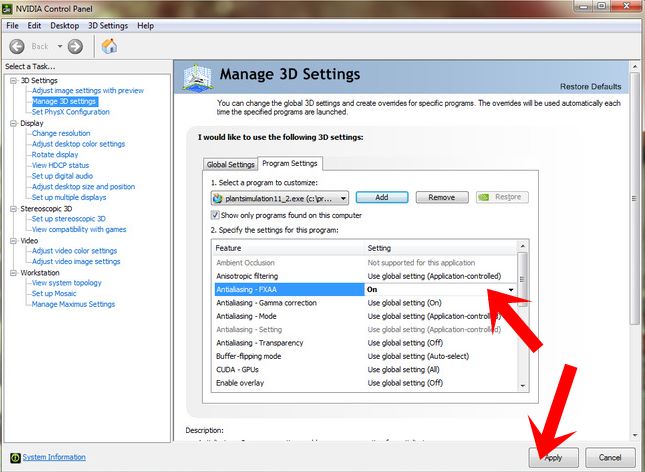Image resolution: width=645 pixels, height=472 pixels.
Task: Switch to the Program Settings tab
Action: pos(290,163)
